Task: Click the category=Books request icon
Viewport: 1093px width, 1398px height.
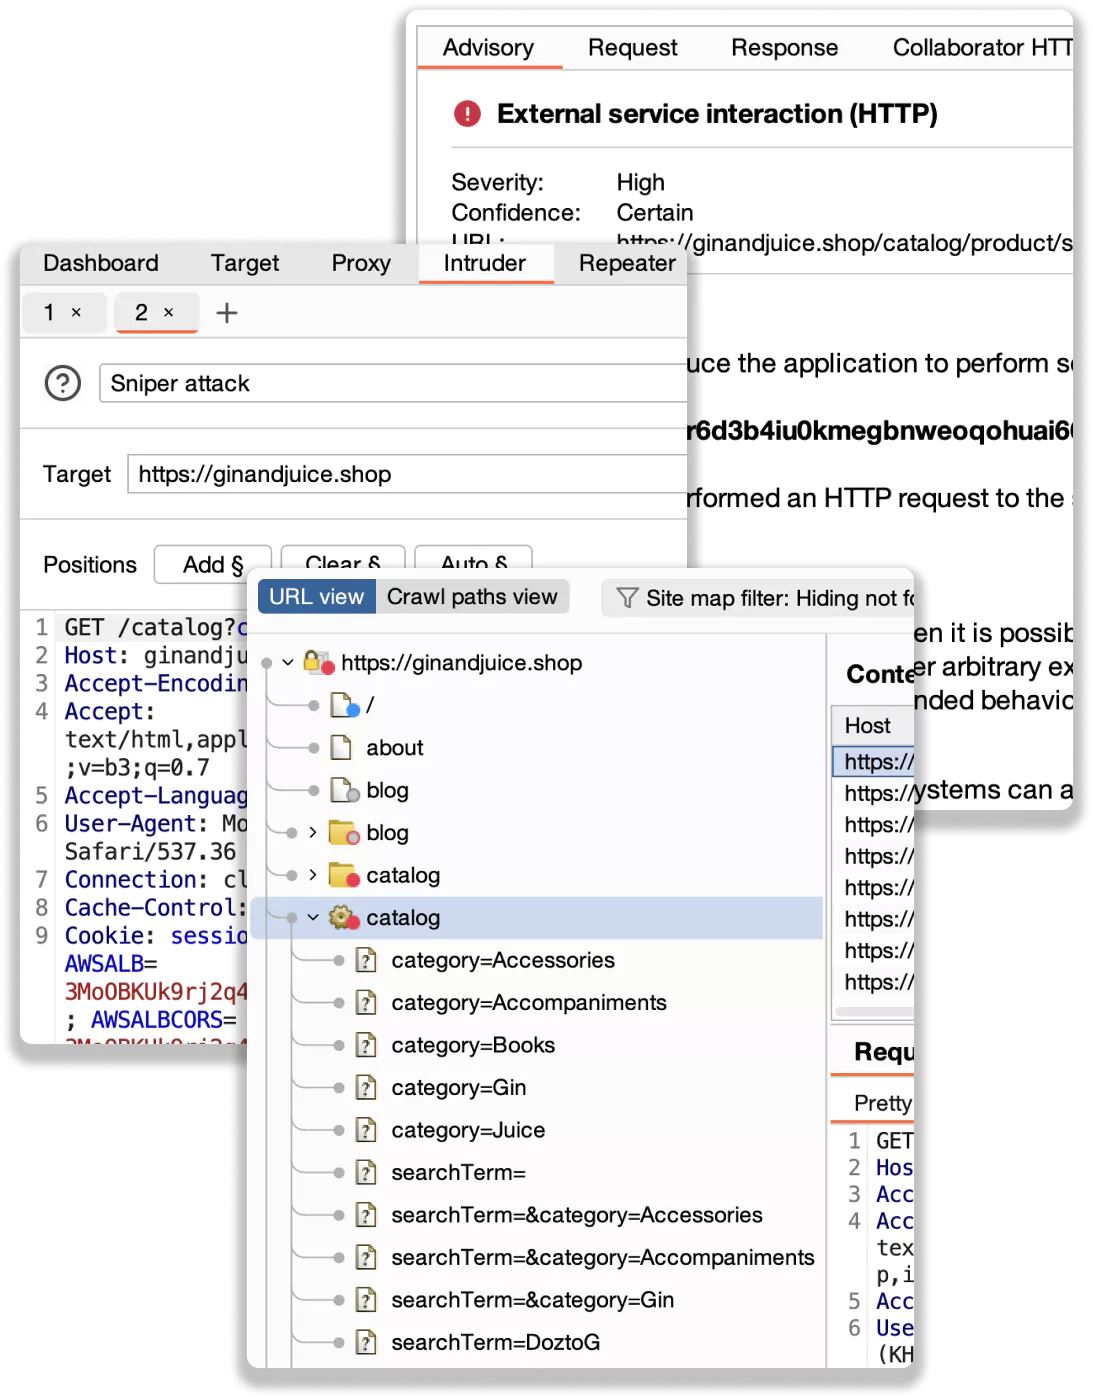Action: 367,1046
